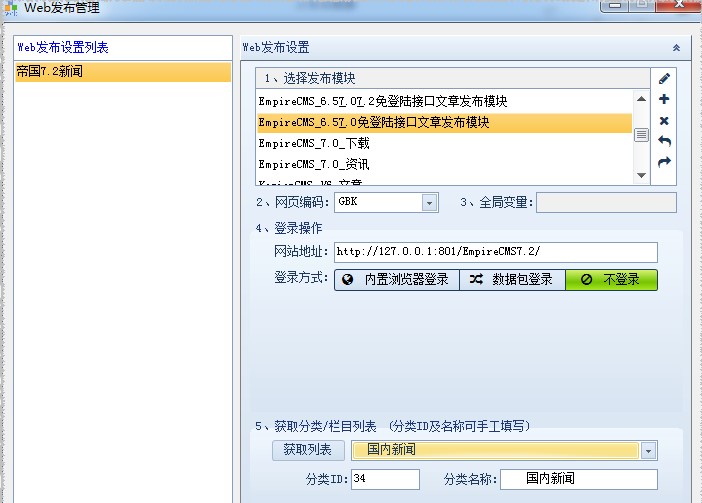Click the import module arrow icon

tap(664, 141)
